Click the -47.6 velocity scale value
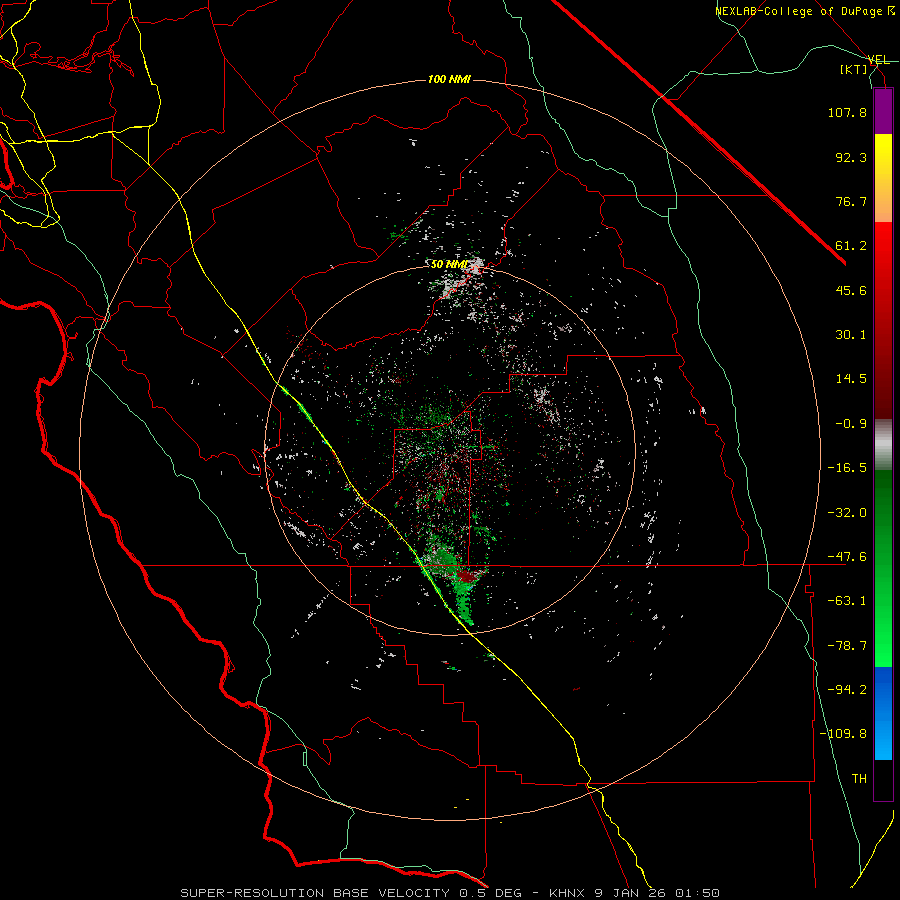The height and width of the screenshot is (900, 900). pyautogui.click(x=847, y=557)
